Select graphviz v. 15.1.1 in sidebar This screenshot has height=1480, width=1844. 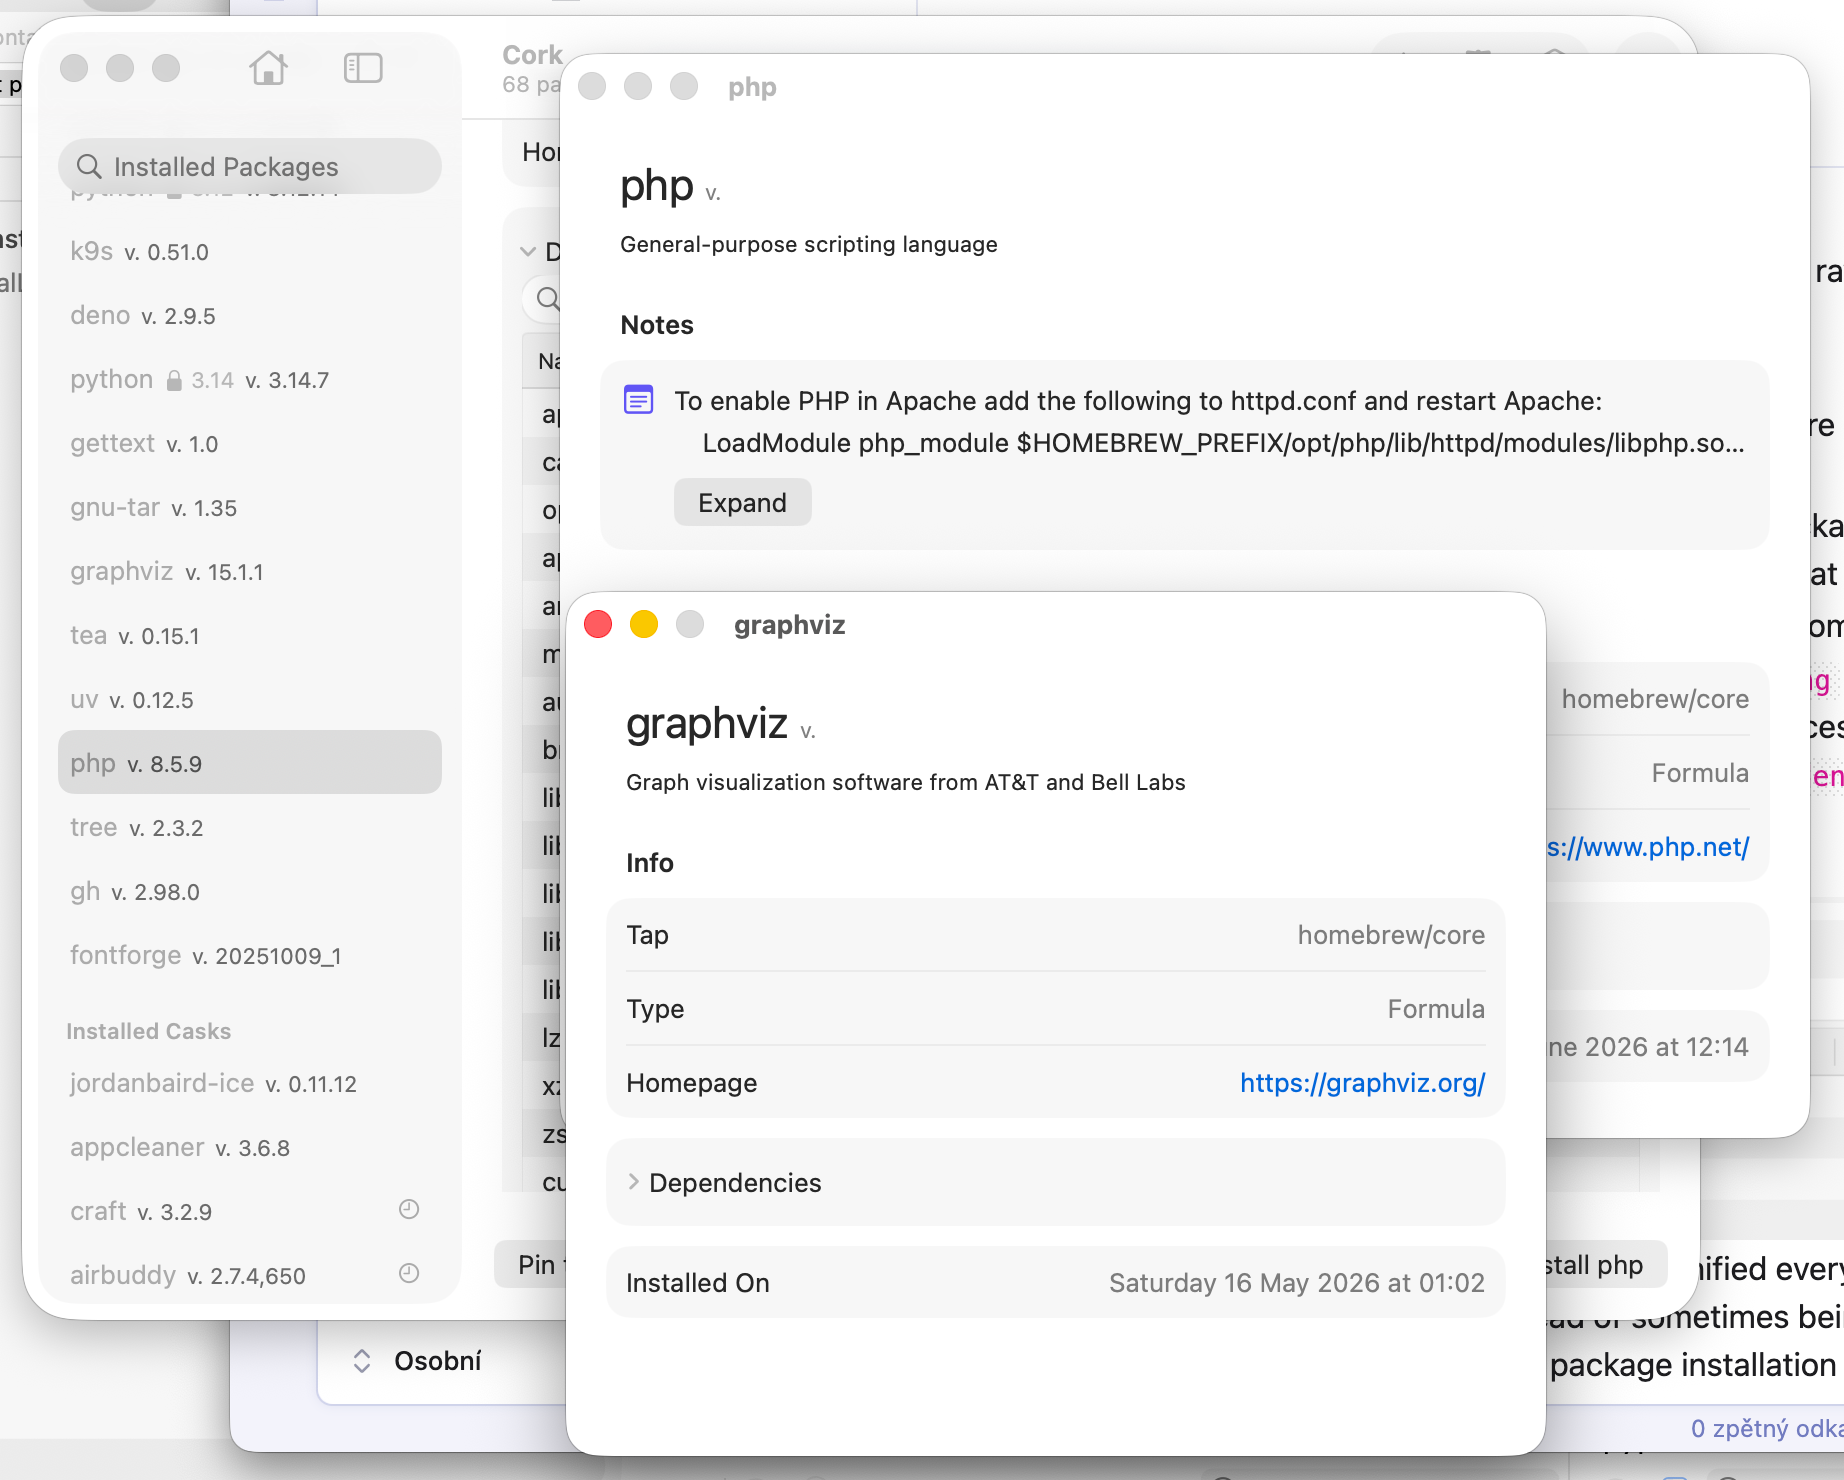tap(250, 571)
